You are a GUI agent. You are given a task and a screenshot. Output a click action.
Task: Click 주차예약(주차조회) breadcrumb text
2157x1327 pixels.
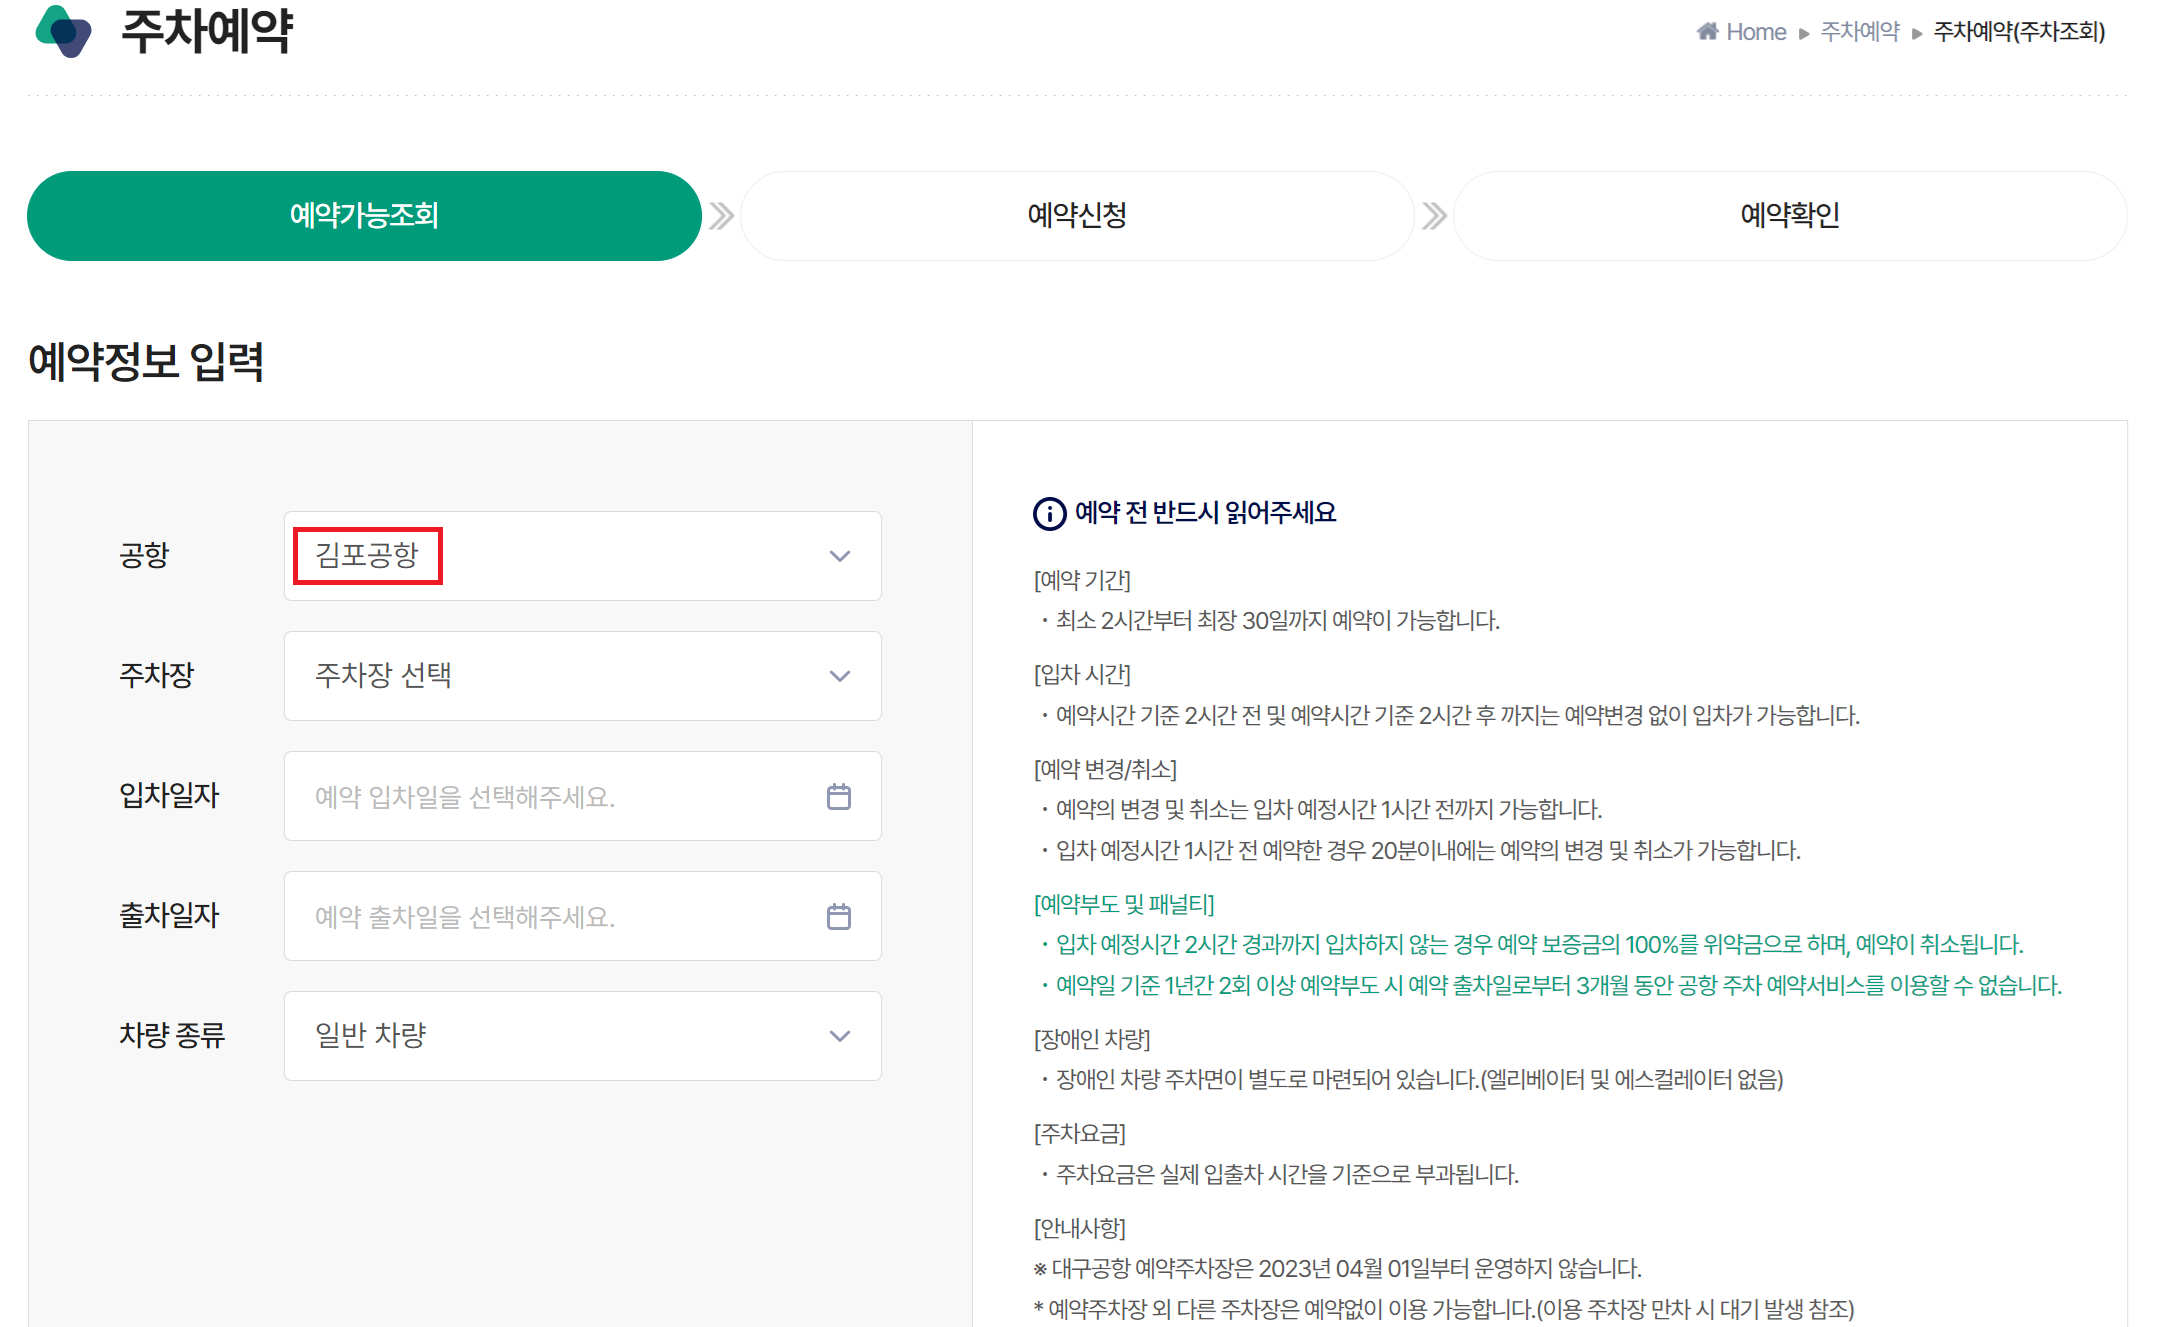point(2018,32)
